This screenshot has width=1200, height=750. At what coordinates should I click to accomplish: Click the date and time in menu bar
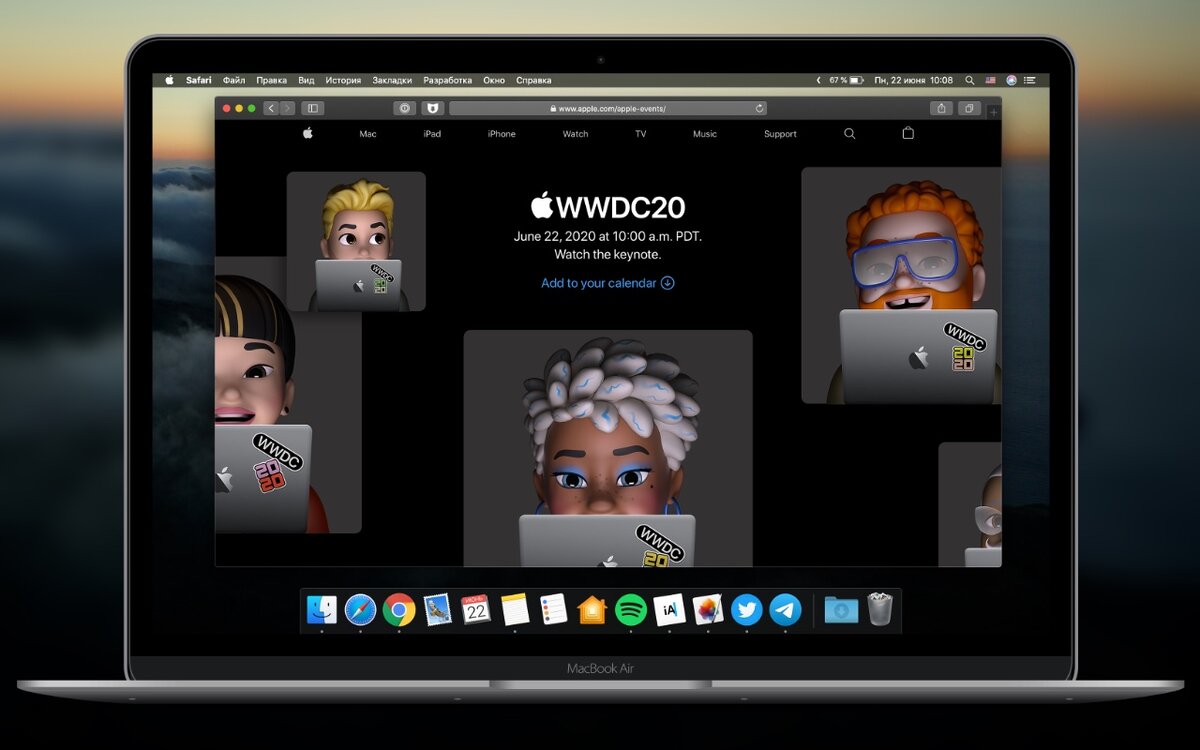point(913,80)
